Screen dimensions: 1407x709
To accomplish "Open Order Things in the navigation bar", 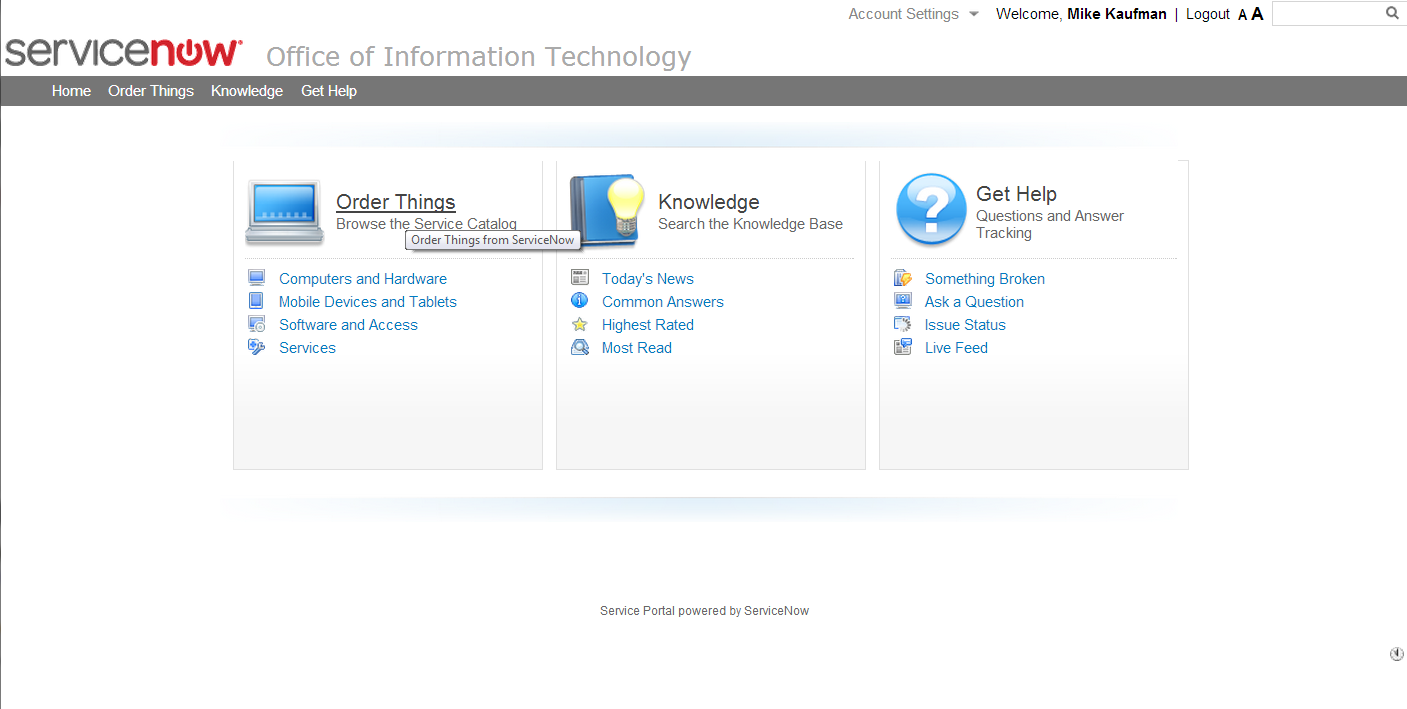I will pyautogui.click(x=151, y=91).
